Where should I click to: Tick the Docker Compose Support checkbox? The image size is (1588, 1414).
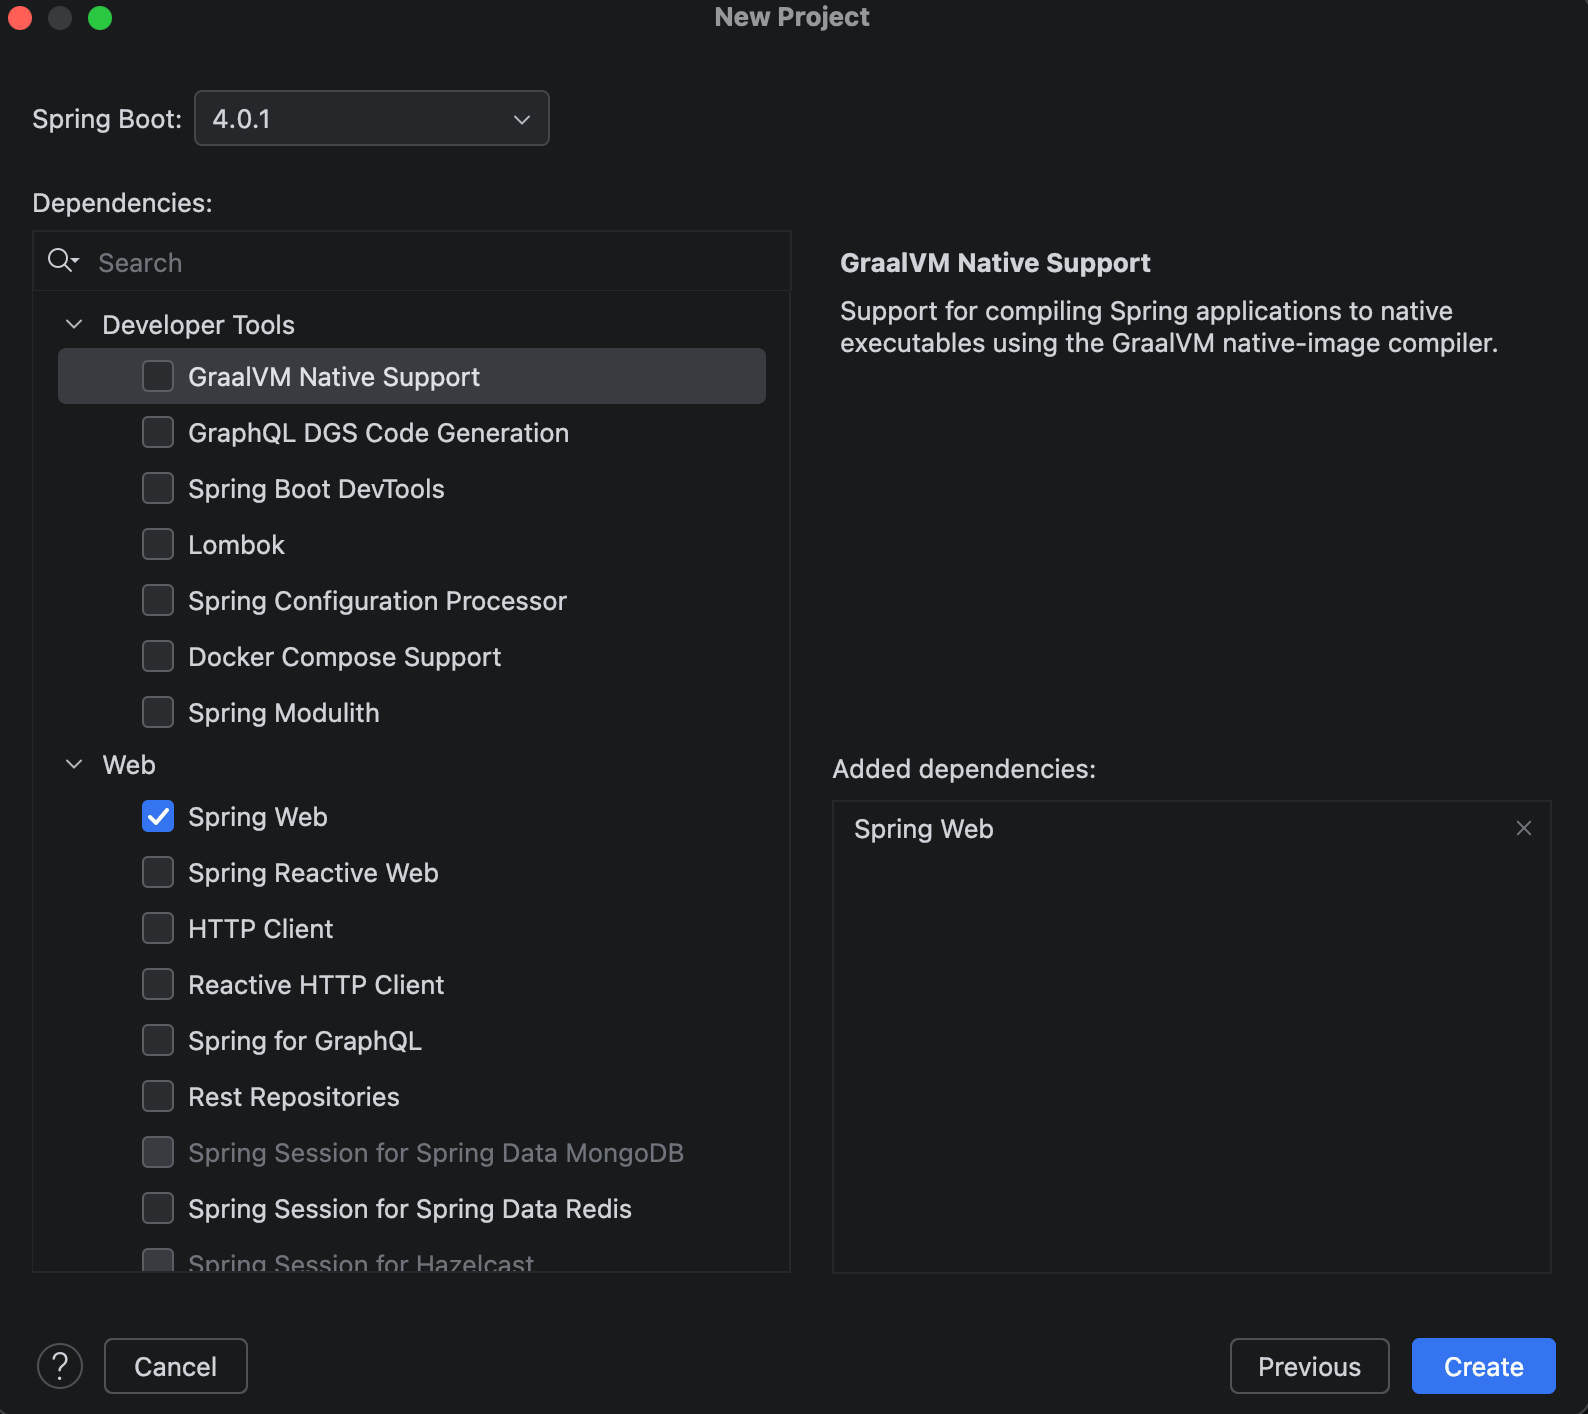pos(158,657)
